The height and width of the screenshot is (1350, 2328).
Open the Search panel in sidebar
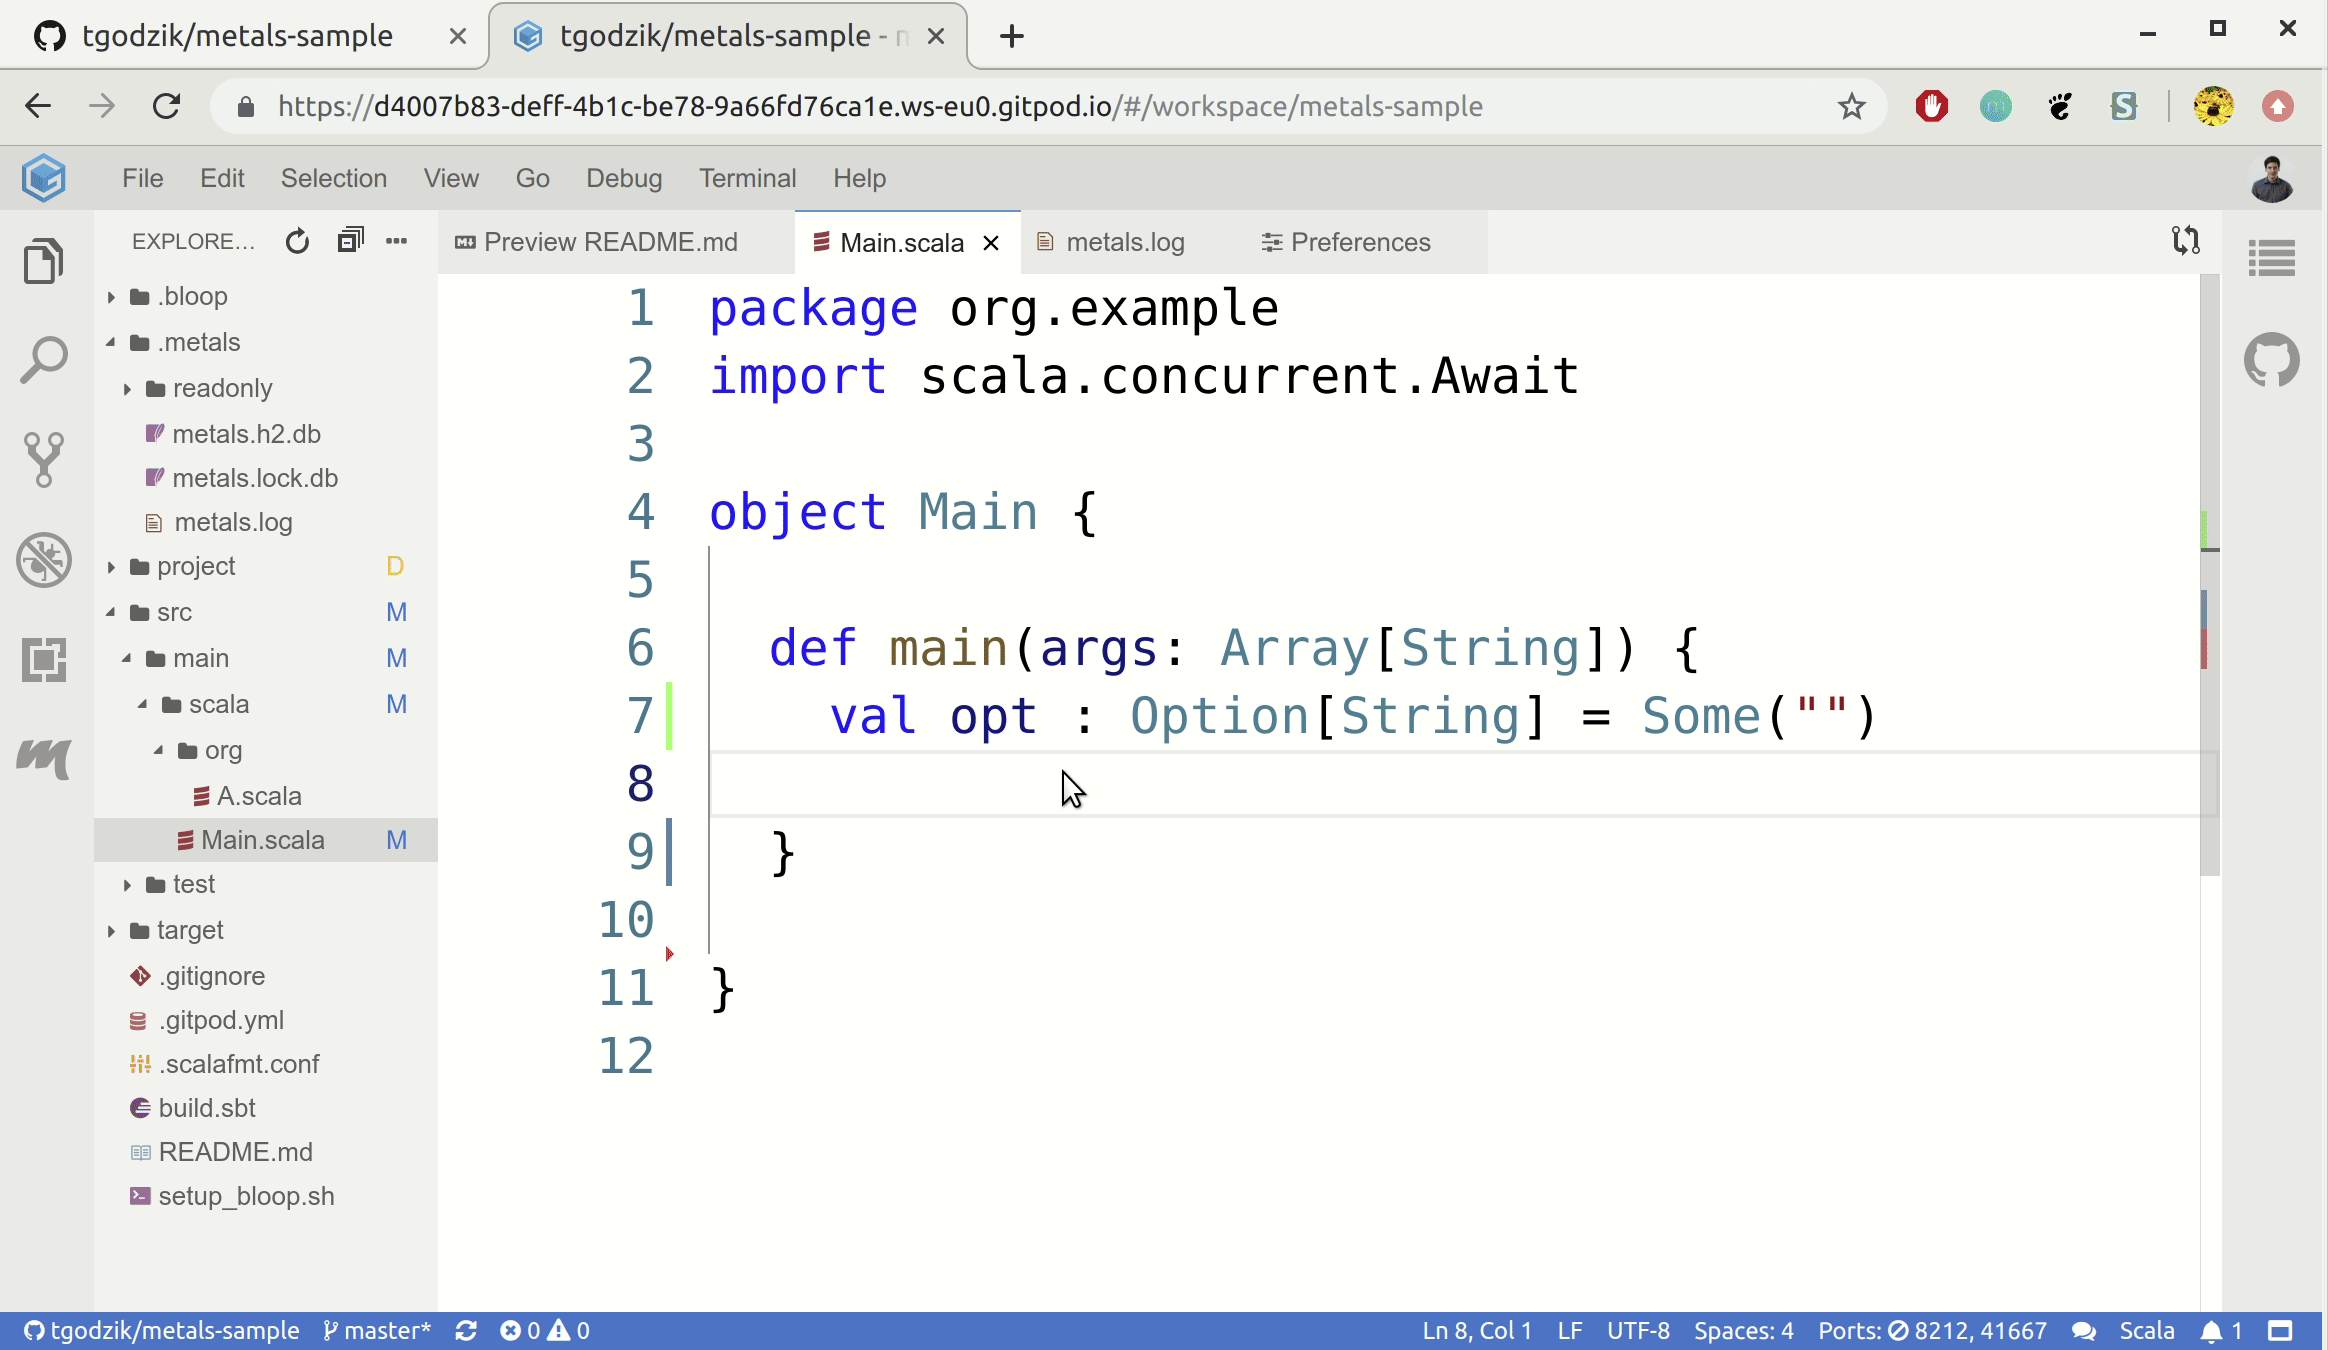pyautogui.click(x=44, y=360)
